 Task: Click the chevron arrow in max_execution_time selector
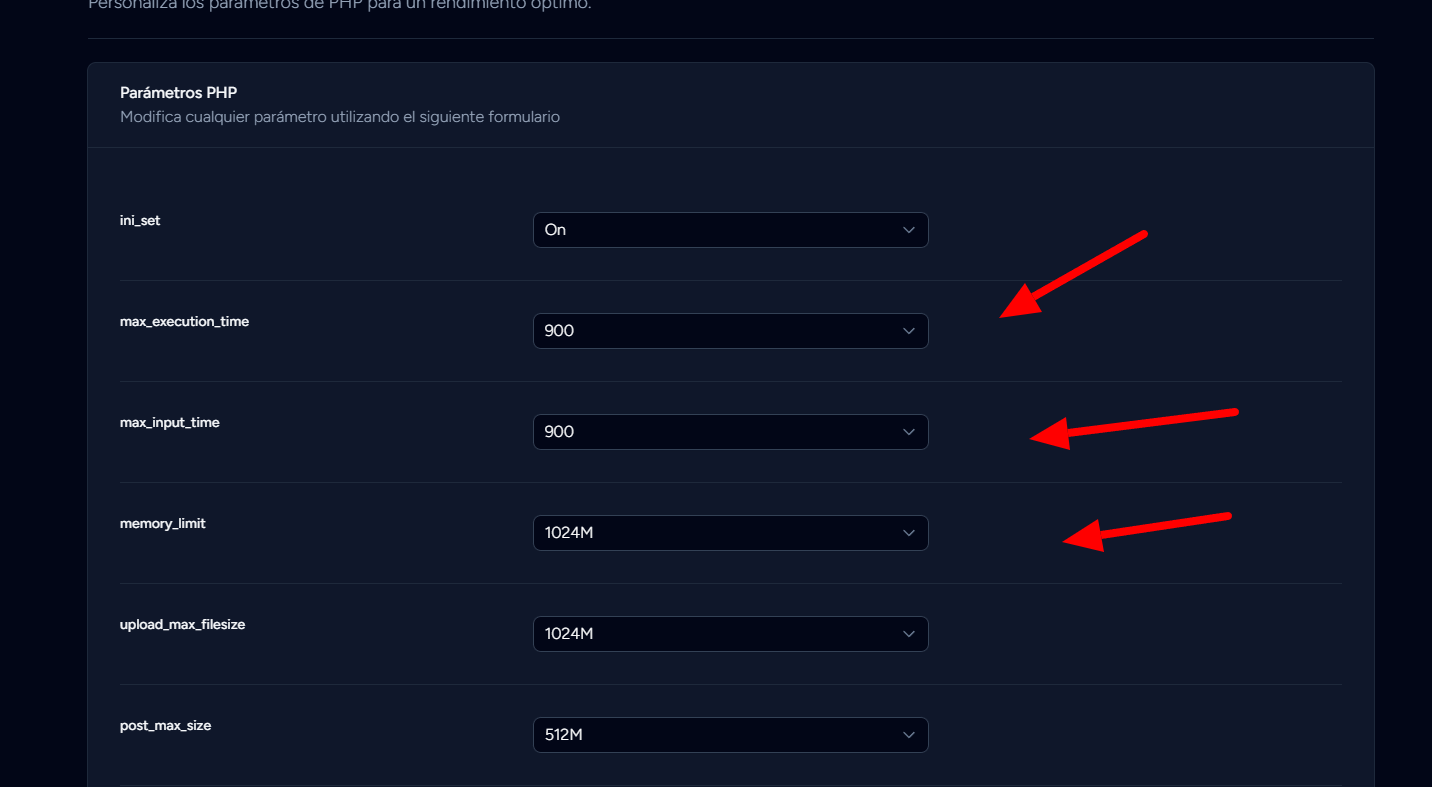[908, 331]
